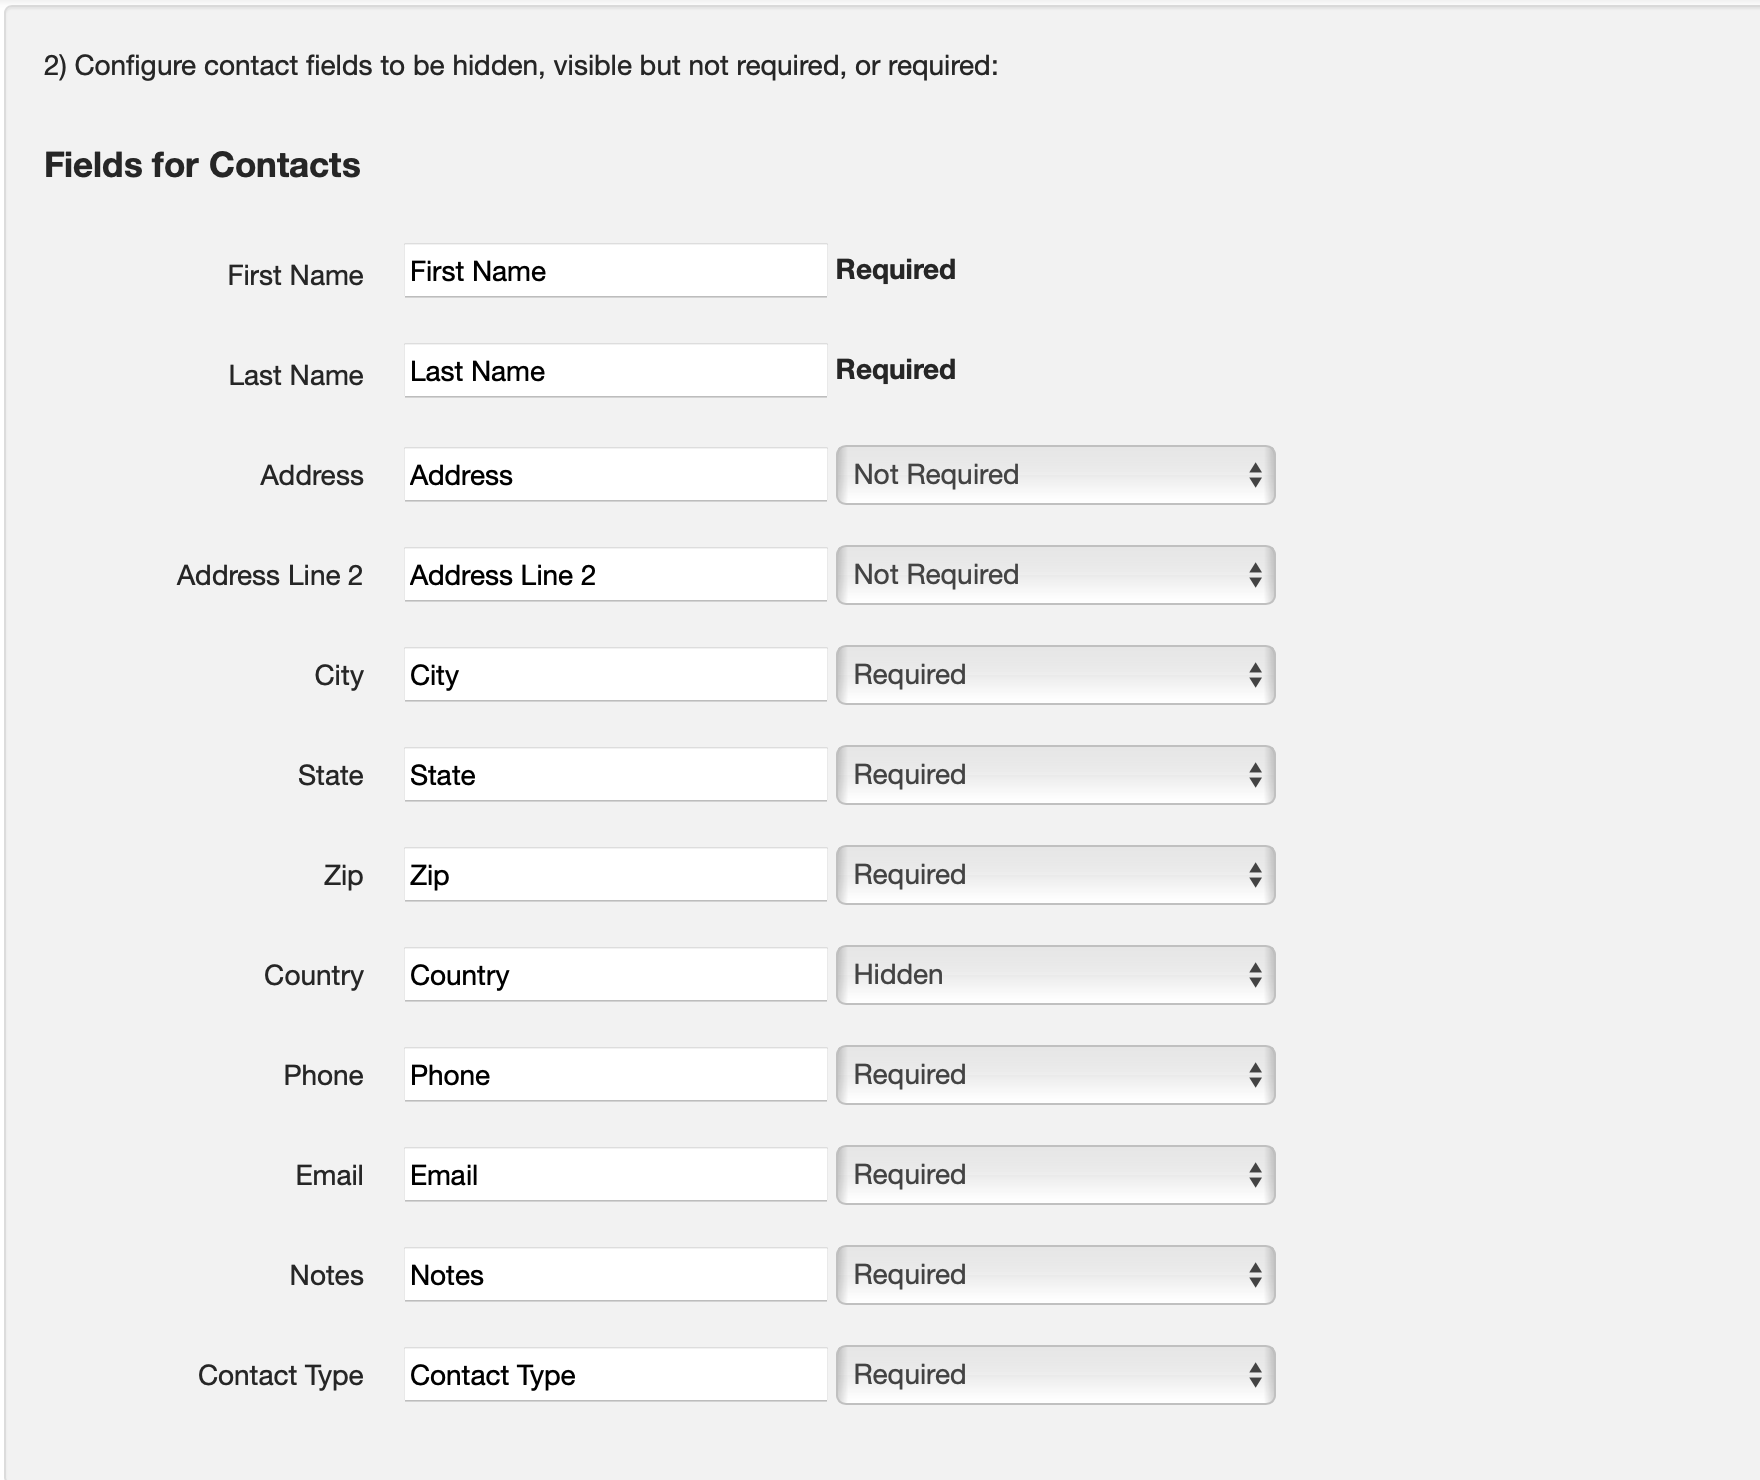Open the Notes field requirement dropdown
The width and height of the screenshot is (1760, 1480).
click(x=1055, y=1274)
